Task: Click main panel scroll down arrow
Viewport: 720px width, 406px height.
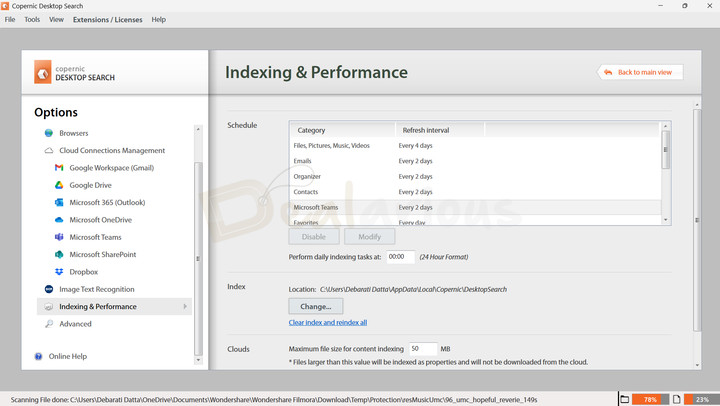Action: (697, 365)
